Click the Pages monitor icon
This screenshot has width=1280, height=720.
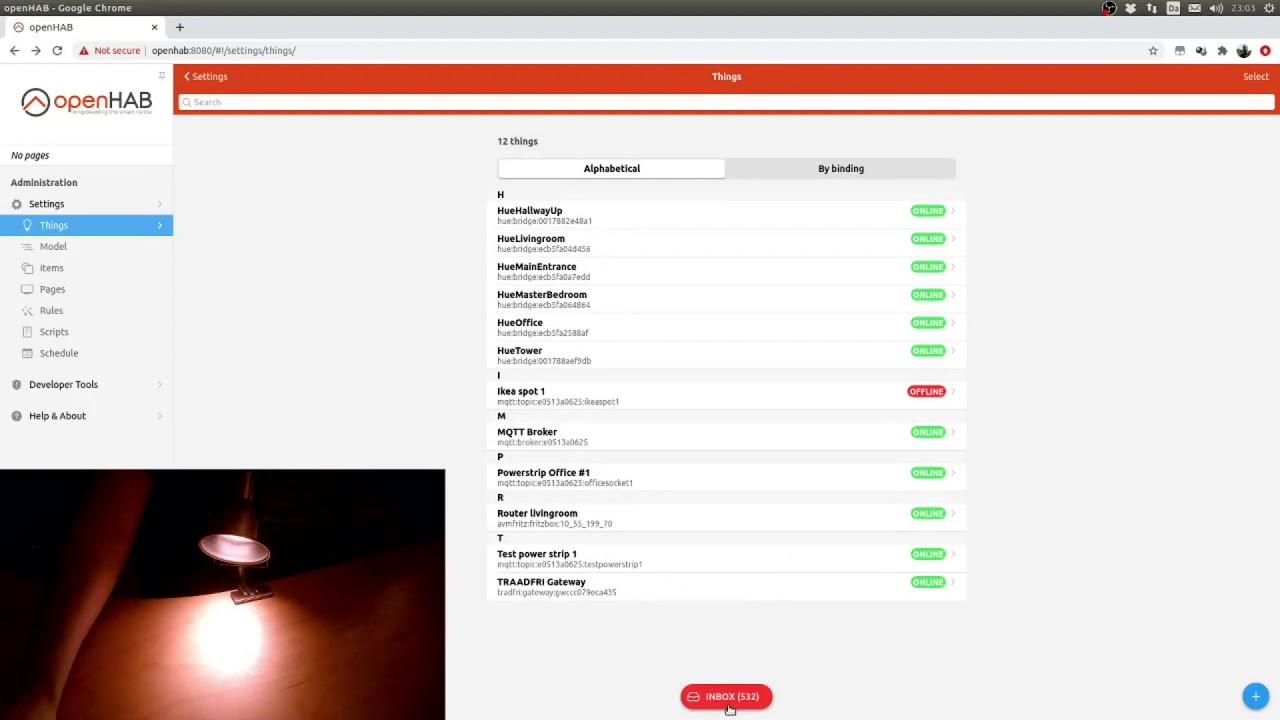(28, 290)
